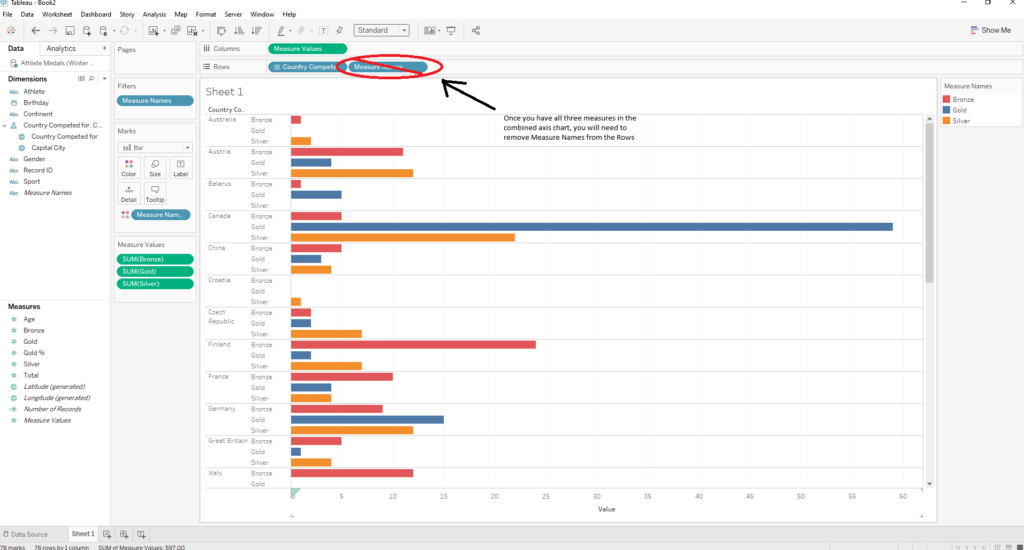Open the Analysis menu
Screen dimensions: 1024x550
[x=154, y=15]
